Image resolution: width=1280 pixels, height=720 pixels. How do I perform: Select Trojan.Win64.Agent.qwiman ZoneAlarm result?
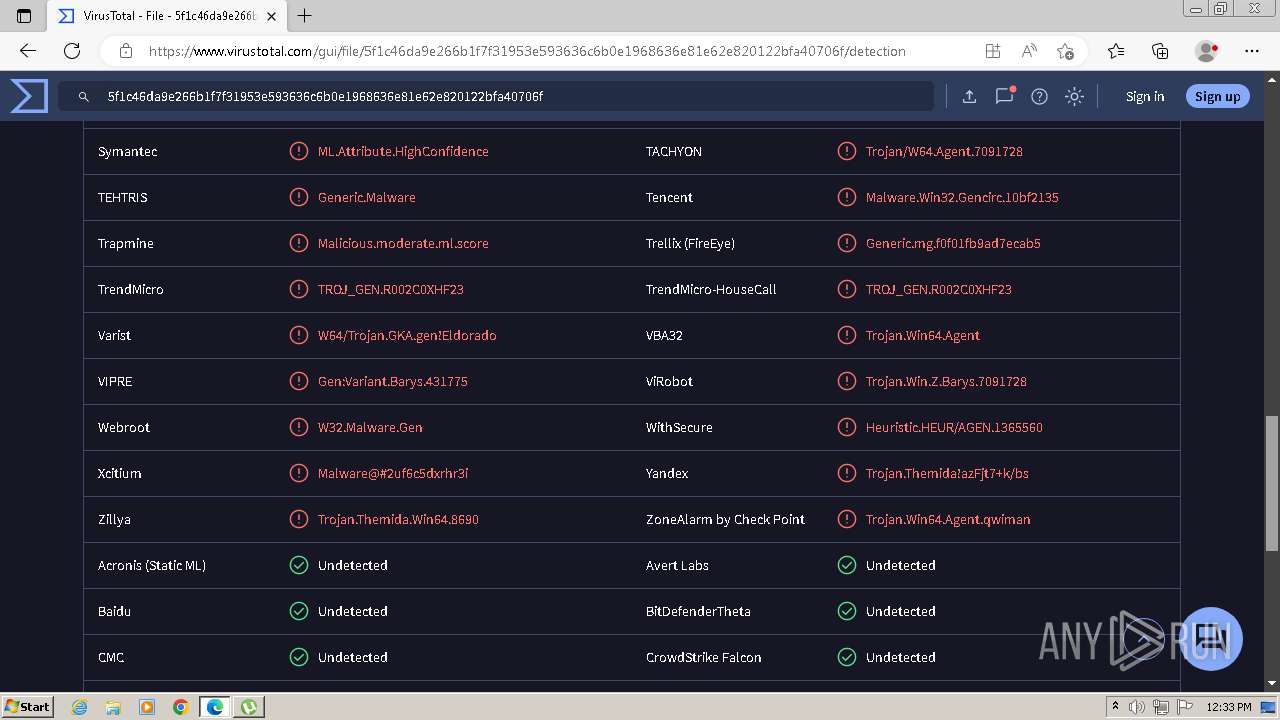[948, 519]
